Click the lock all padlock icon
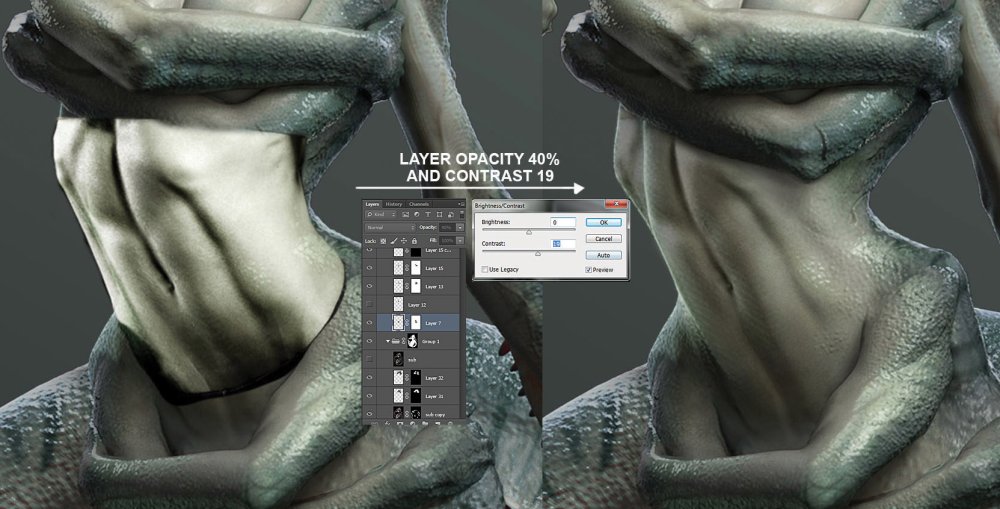1000x509 pixels. pyautogui.click(x=414, y=241)
